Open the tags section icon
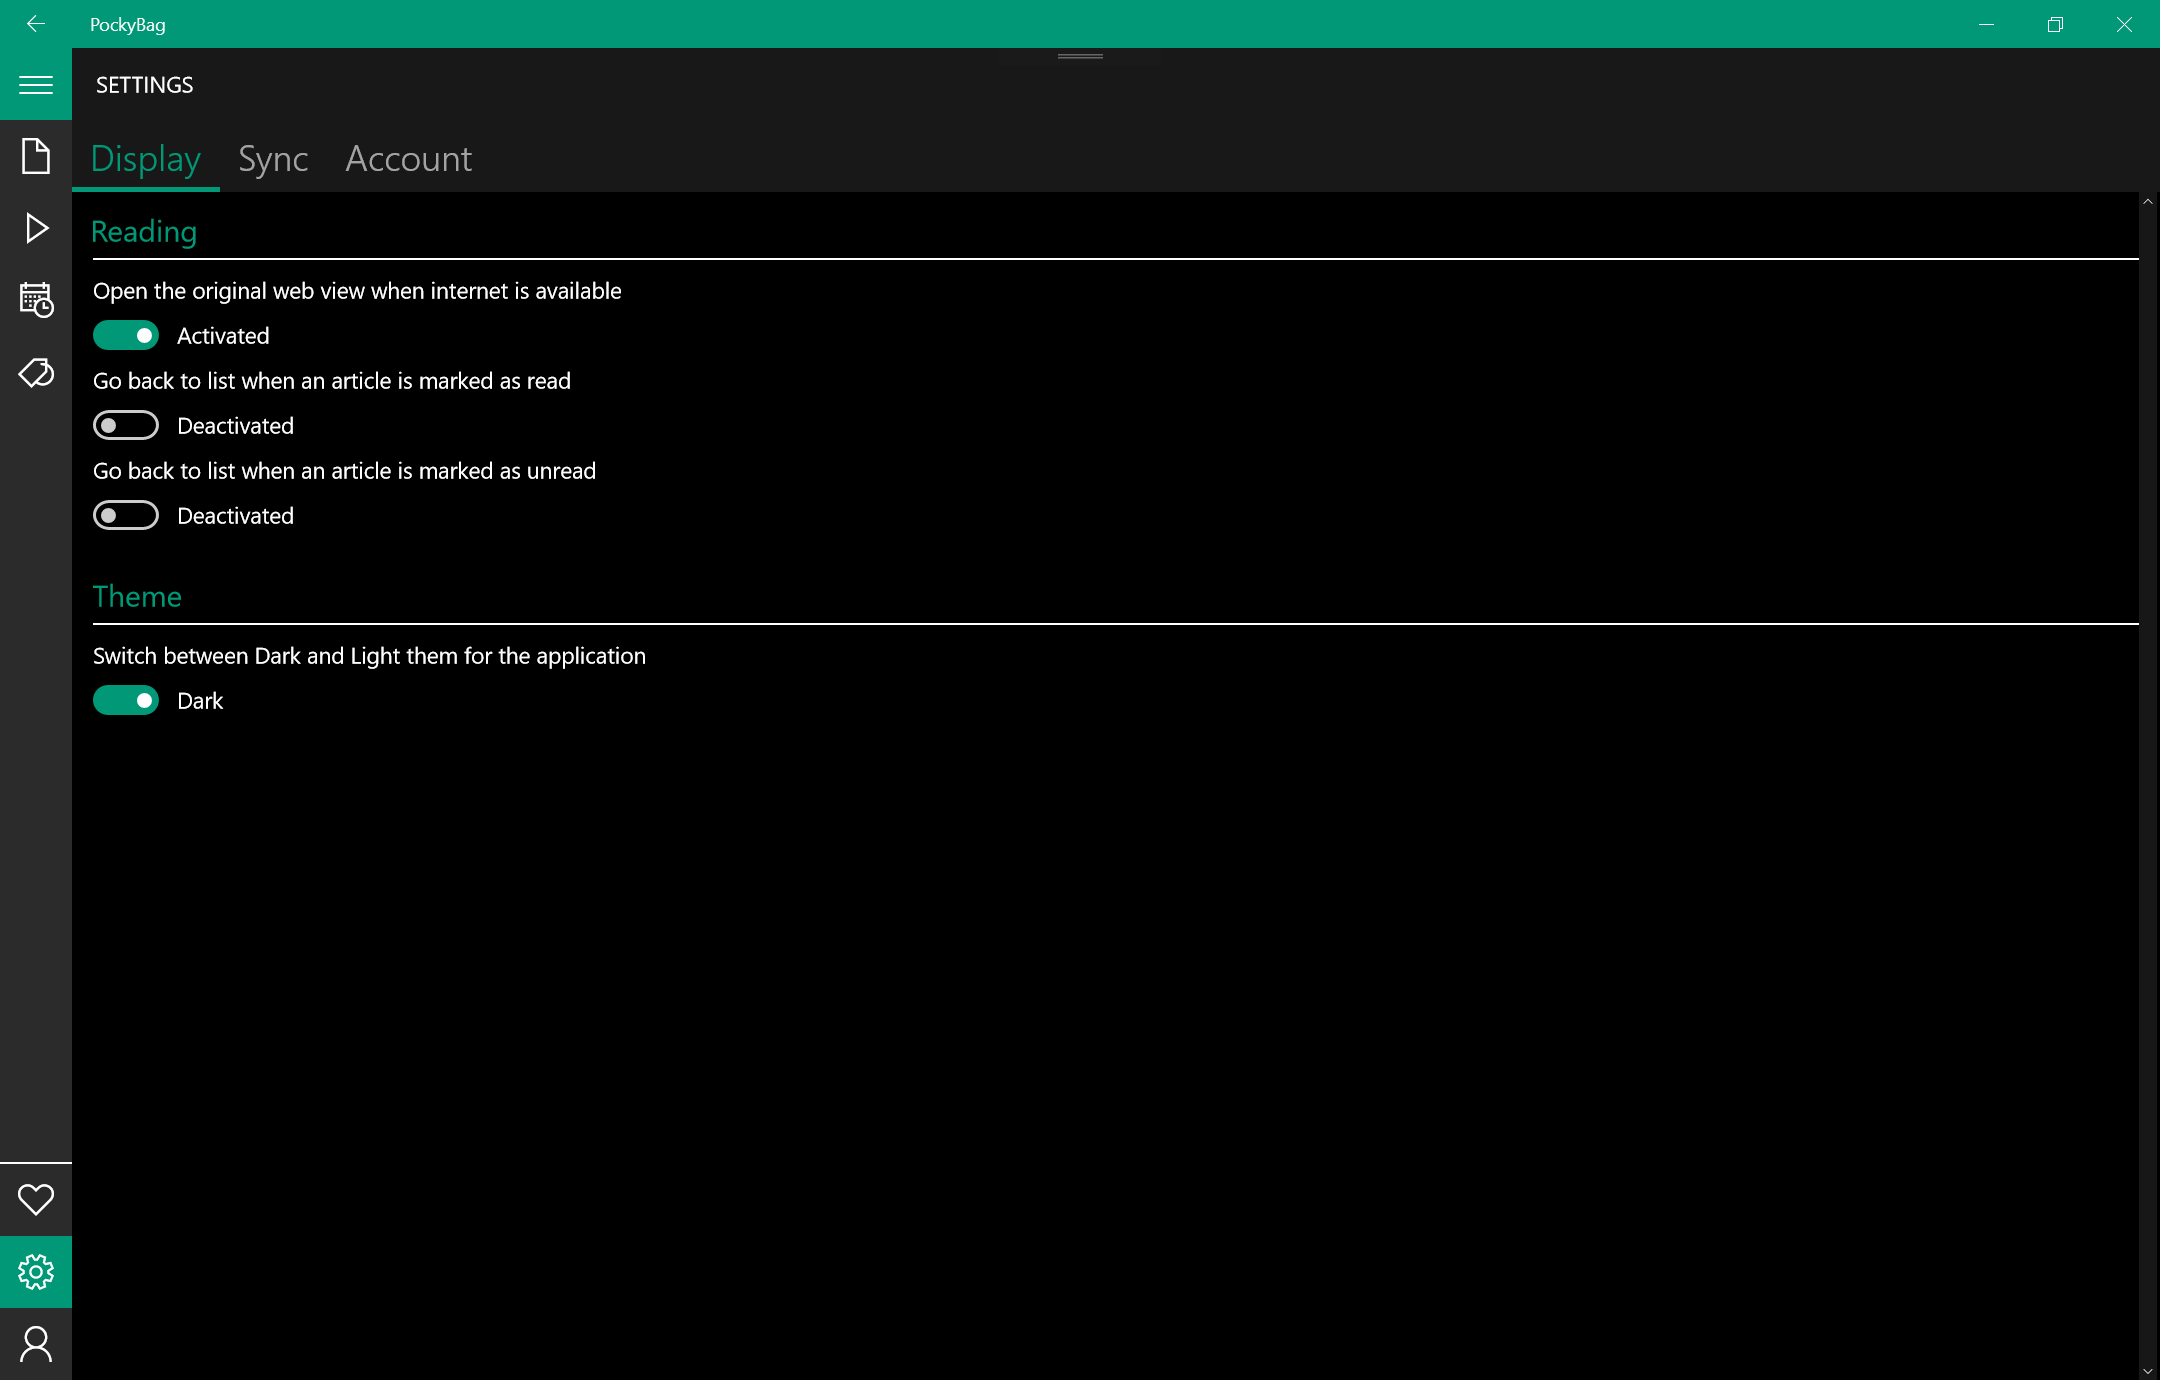2160x1380 pixels. tap(36, 372)
